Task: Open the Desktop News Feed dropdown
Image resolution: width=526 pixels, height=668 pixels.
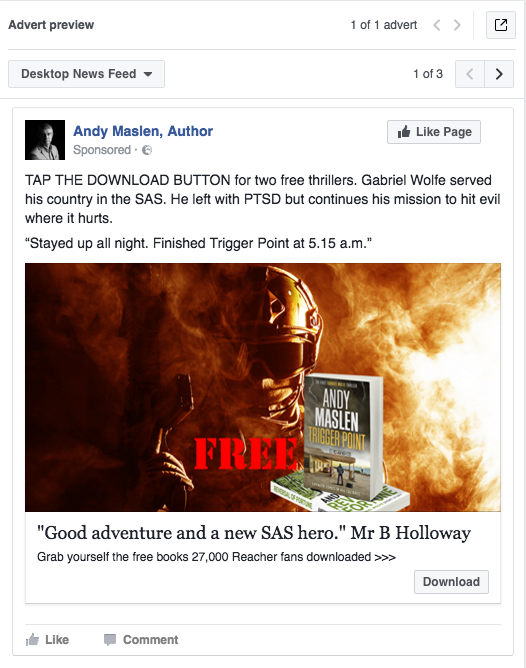Action: [x=86, y=74]
